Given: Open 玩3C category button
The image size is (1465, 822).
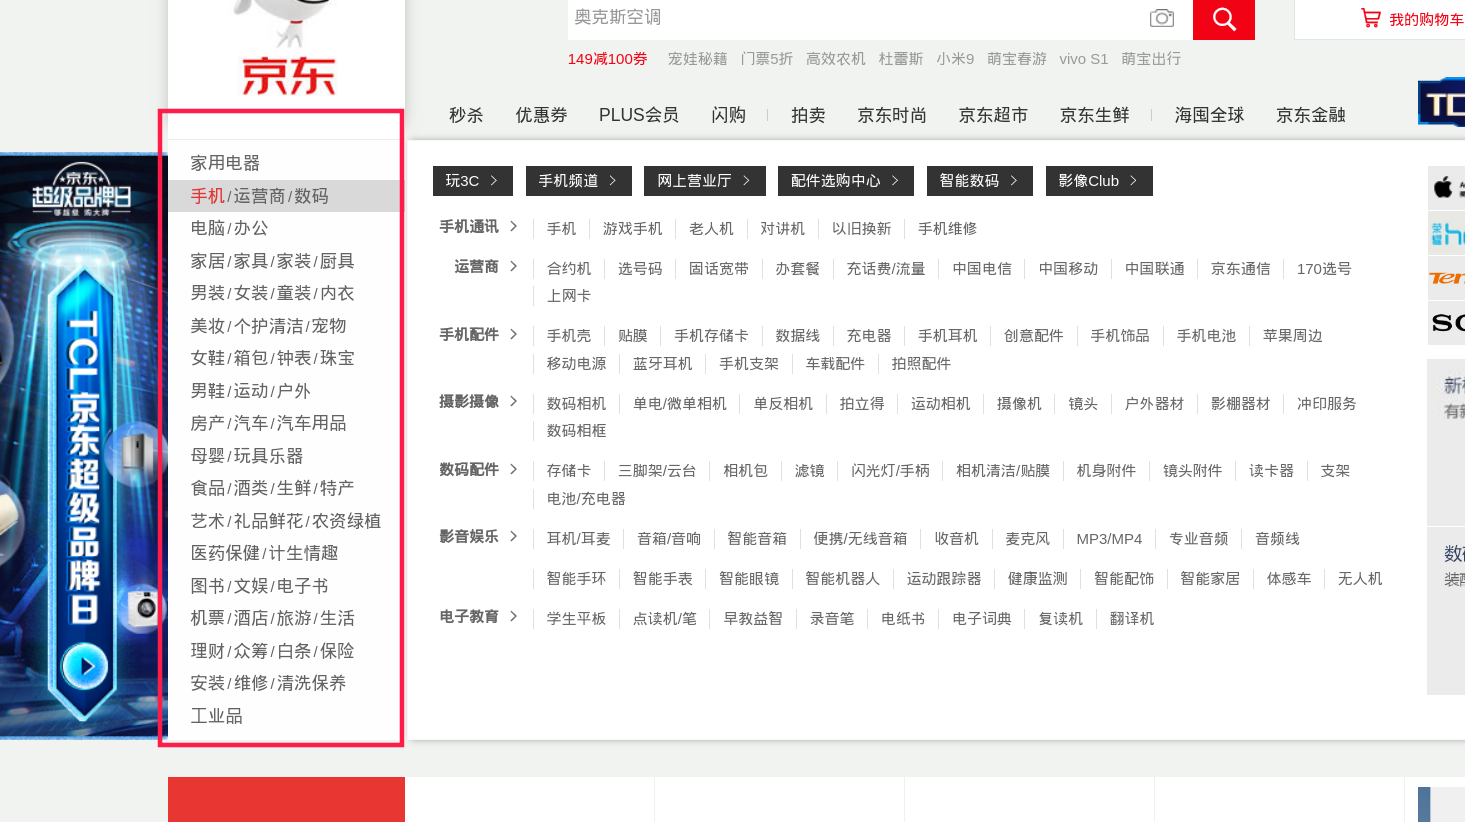Looking at the screenshot, I should (473, 181).
